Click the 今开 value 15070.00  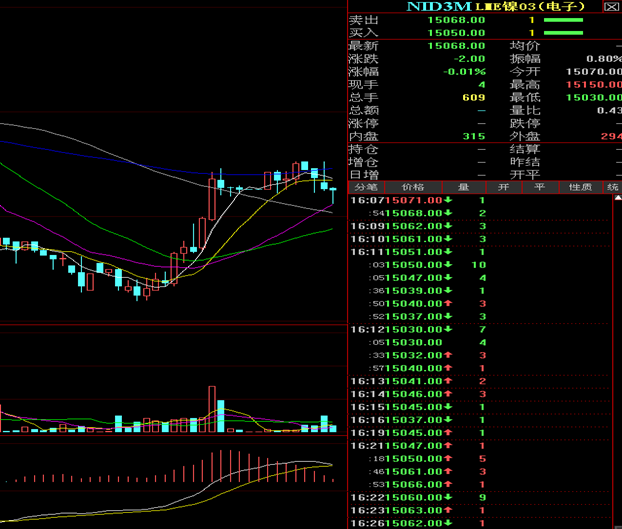point(594,72)
